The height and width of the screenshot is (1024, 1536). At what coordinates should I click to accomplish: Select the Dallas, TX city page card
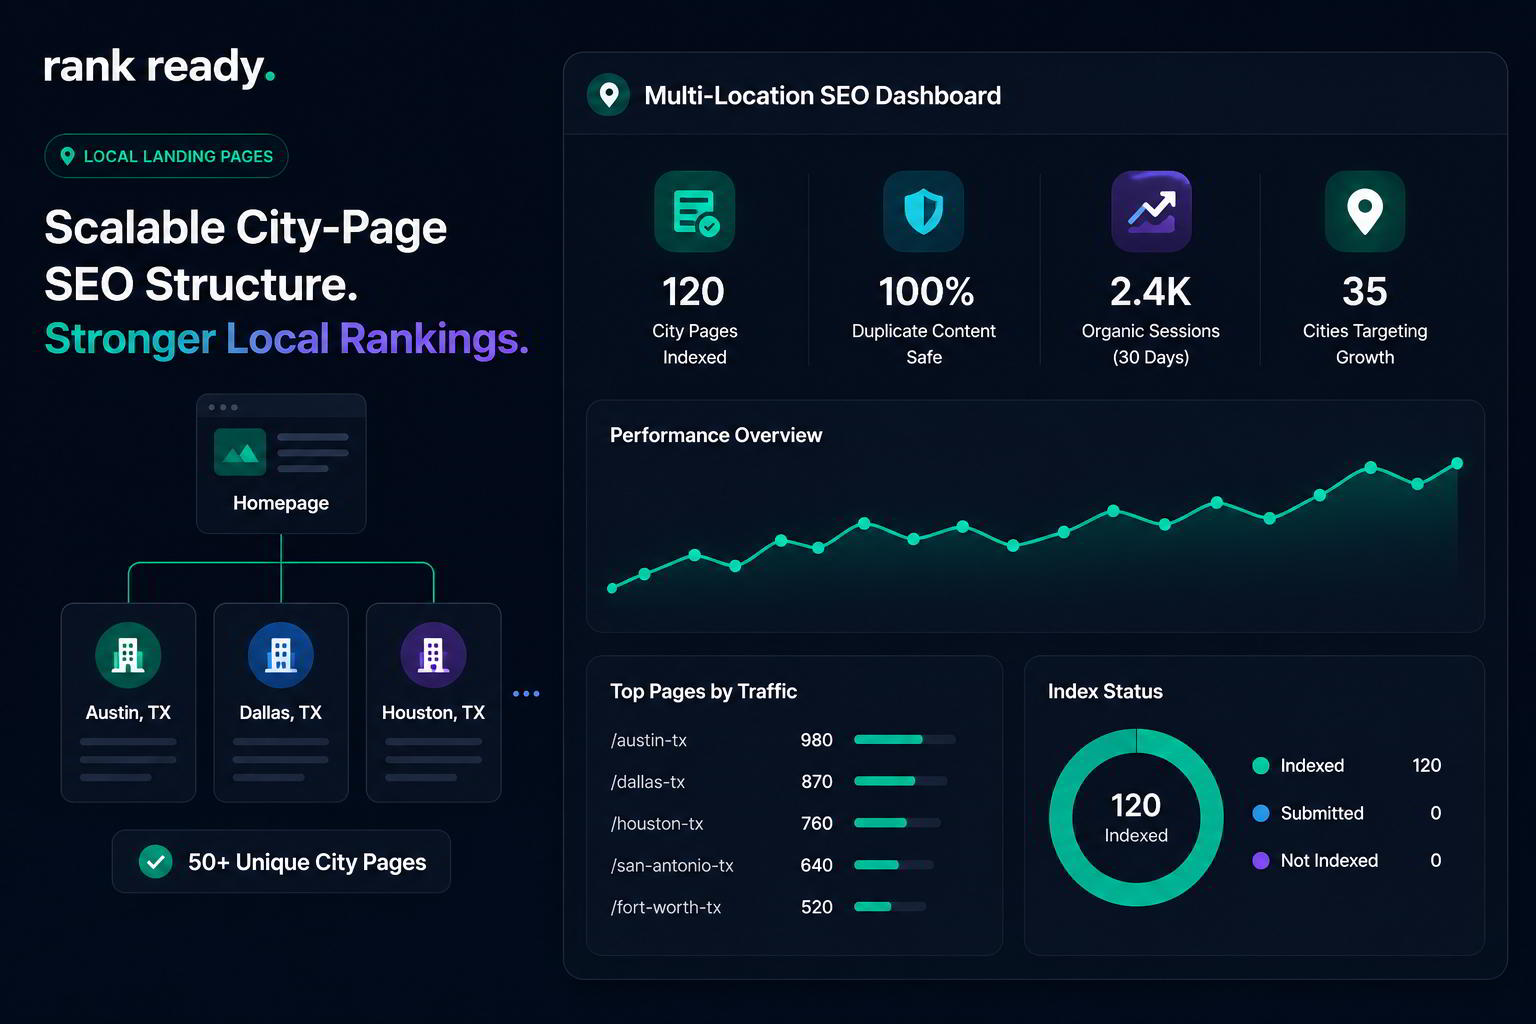tap(281, 702)
